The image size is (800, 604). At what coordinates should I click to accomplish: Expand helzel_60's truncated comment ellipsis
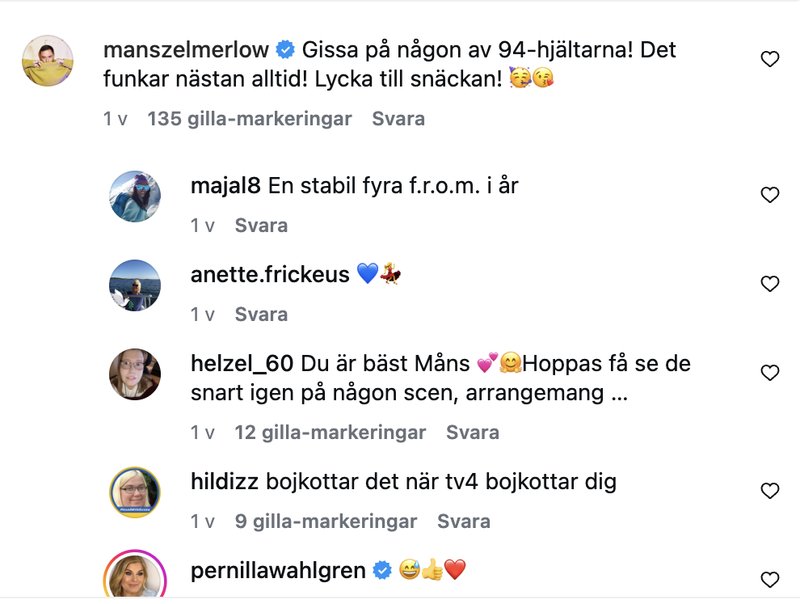[618, 394]
